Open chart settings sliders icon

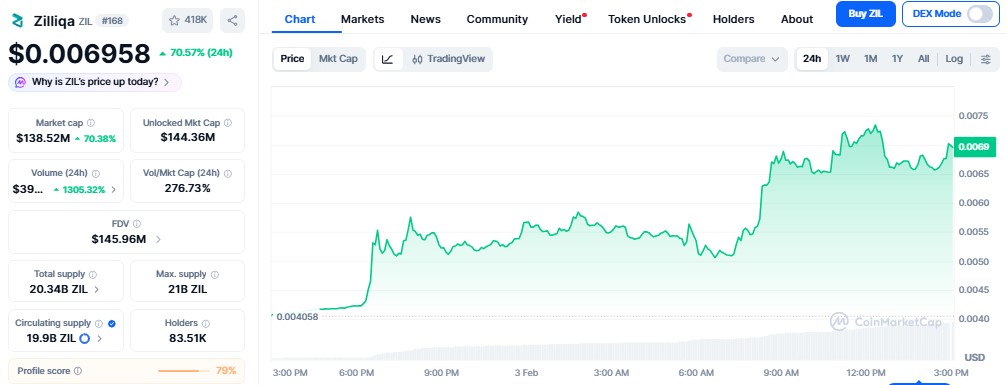coord(985,59)
